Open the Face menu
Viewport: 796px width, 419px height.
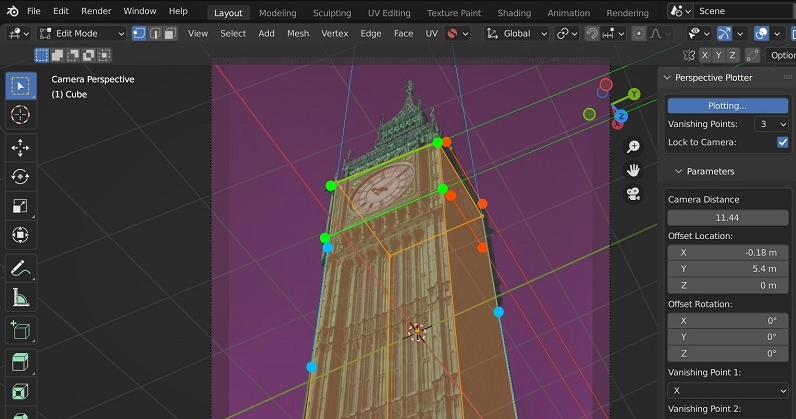click(404, 34)
